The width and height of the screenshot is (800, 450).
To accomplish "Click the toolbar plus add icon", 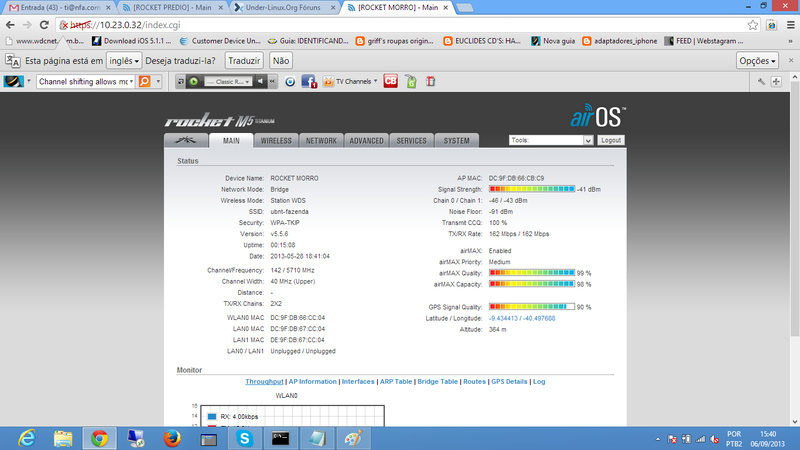I will (x=776, y=82).
